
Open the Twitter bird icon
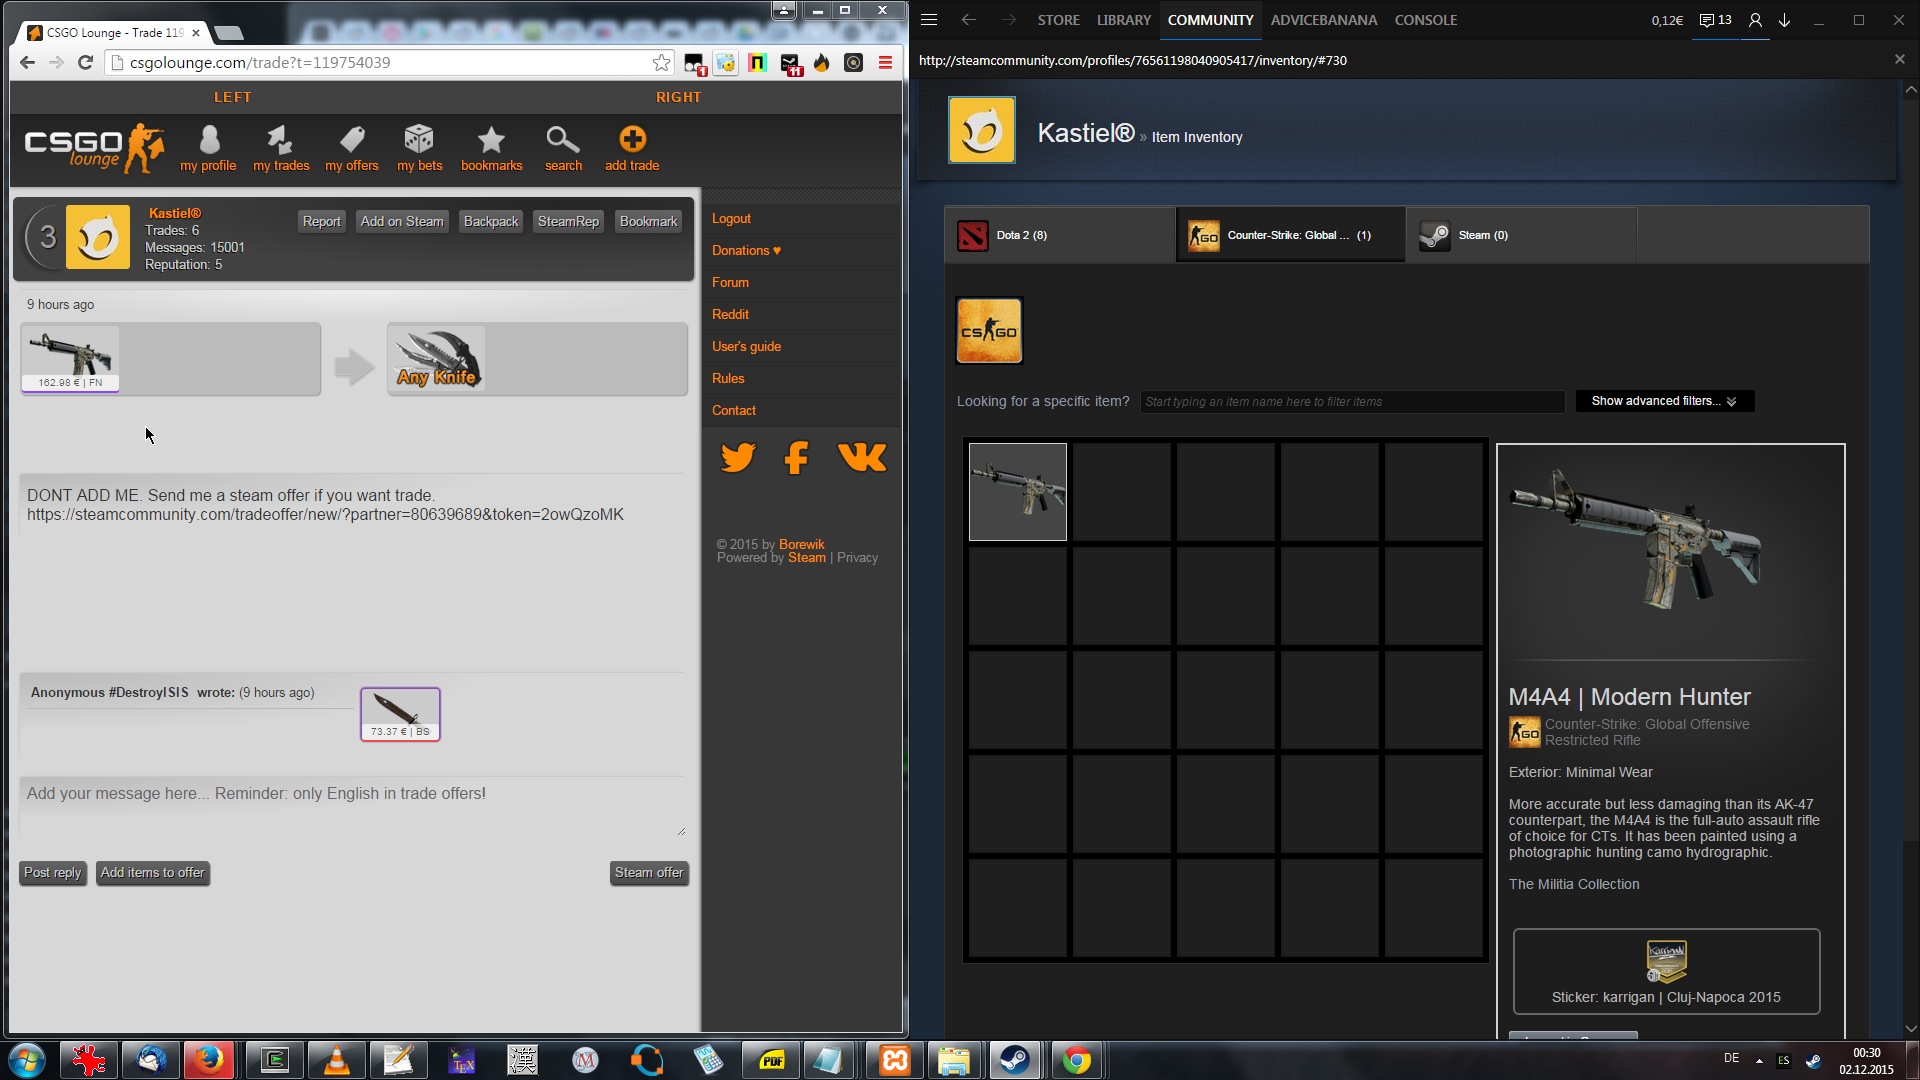[738, 457]
